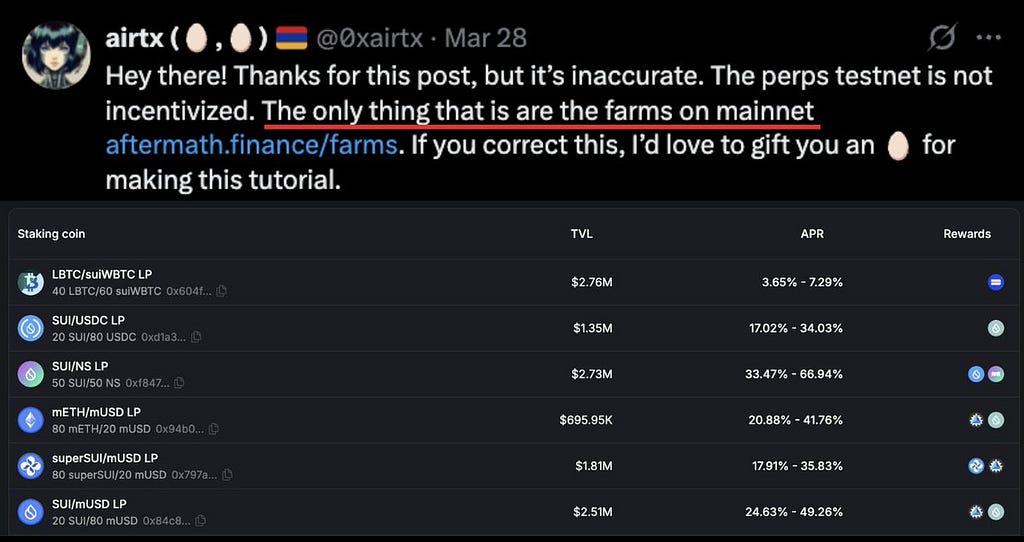Open the superSUI/mUSD LP pool icon

tap(31, 466)
